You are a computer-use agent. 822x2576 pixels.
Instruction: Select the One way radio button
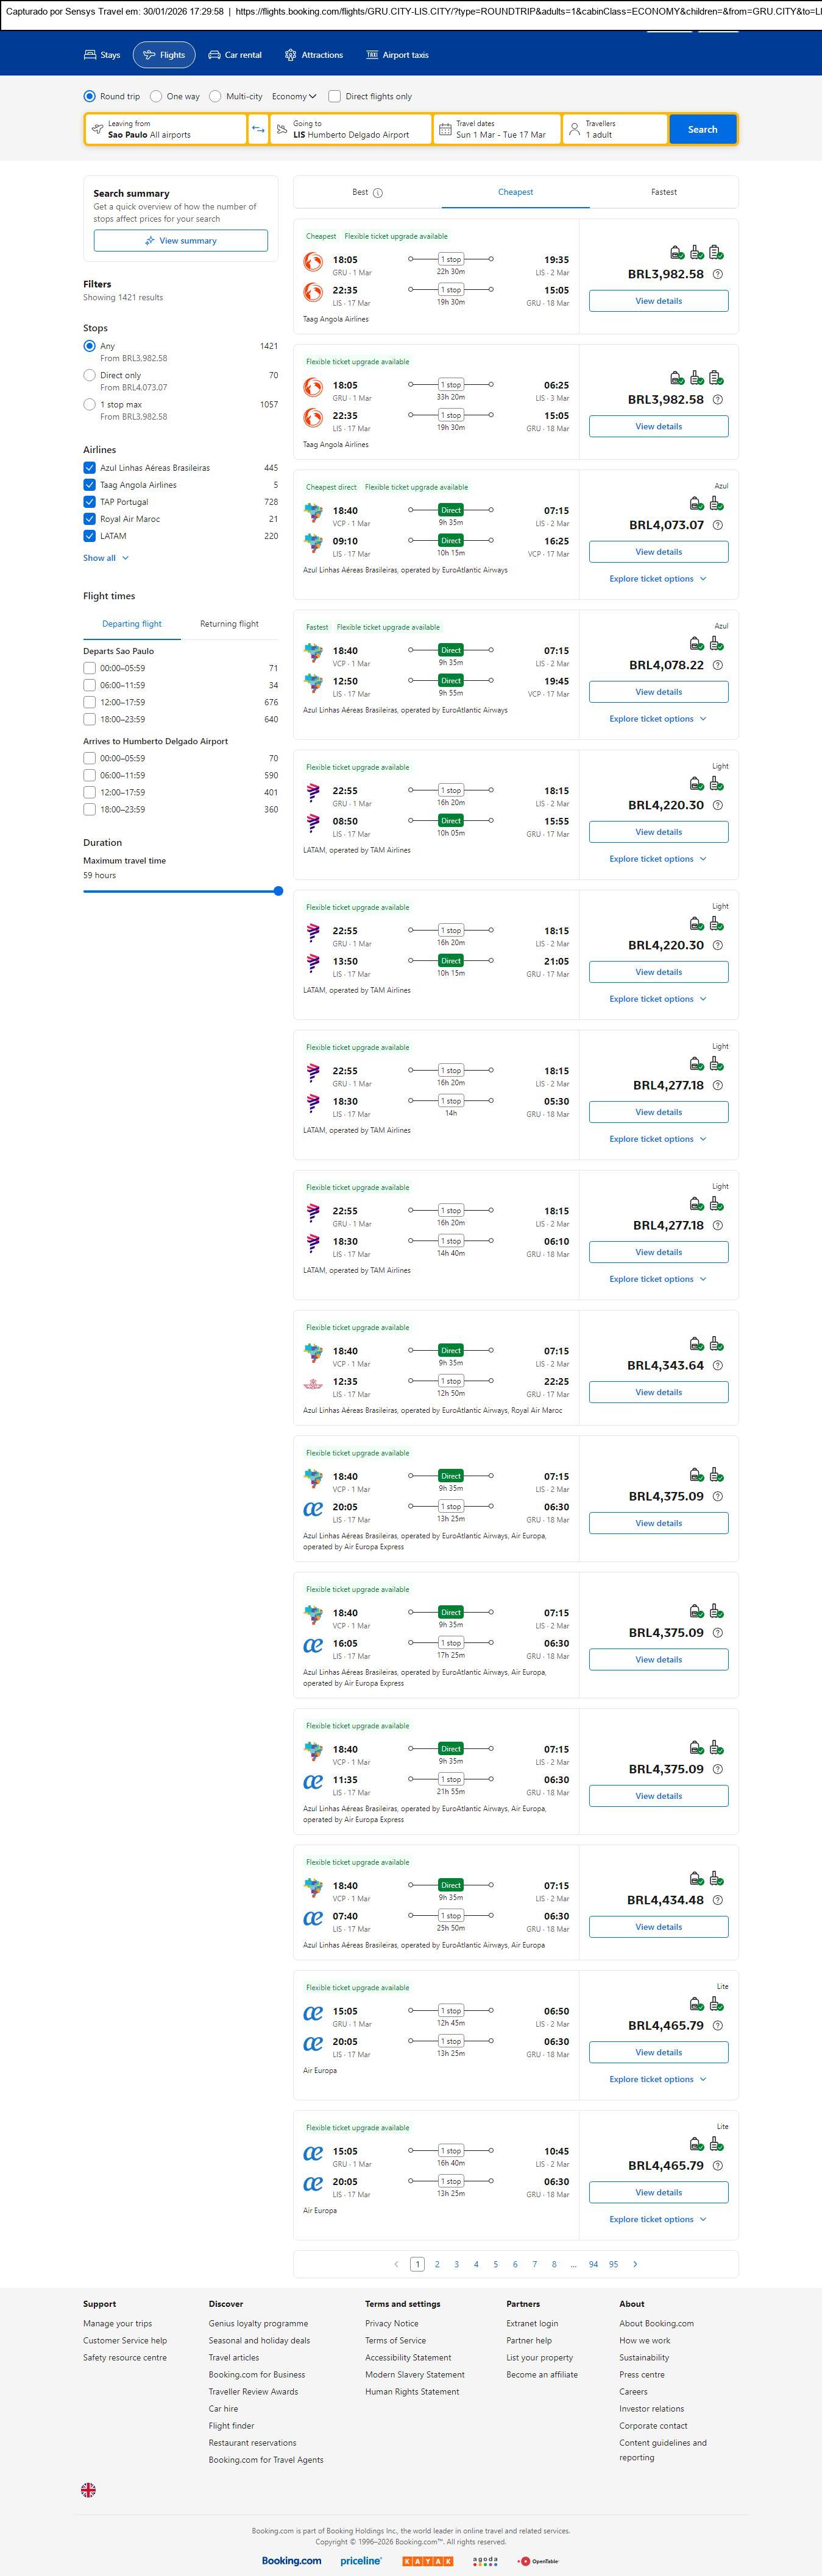tap(156, 97)
